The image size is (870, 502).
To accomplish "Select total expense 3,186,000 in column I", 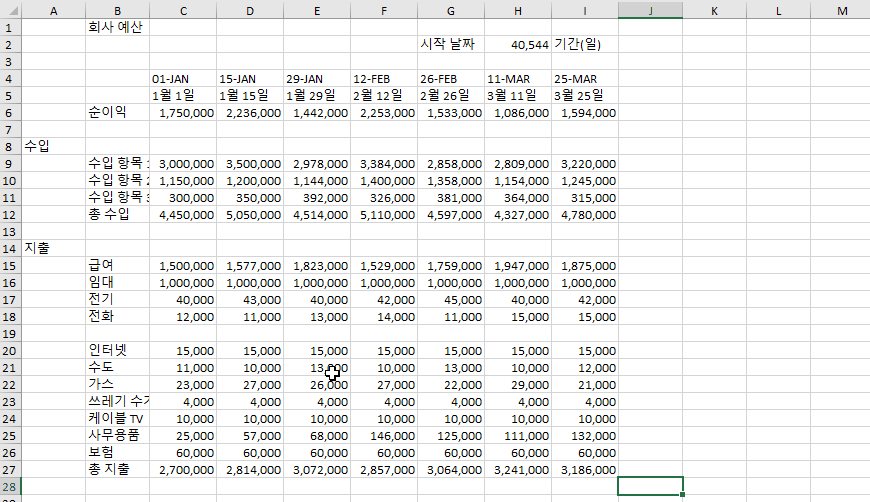I will [585, 470].
